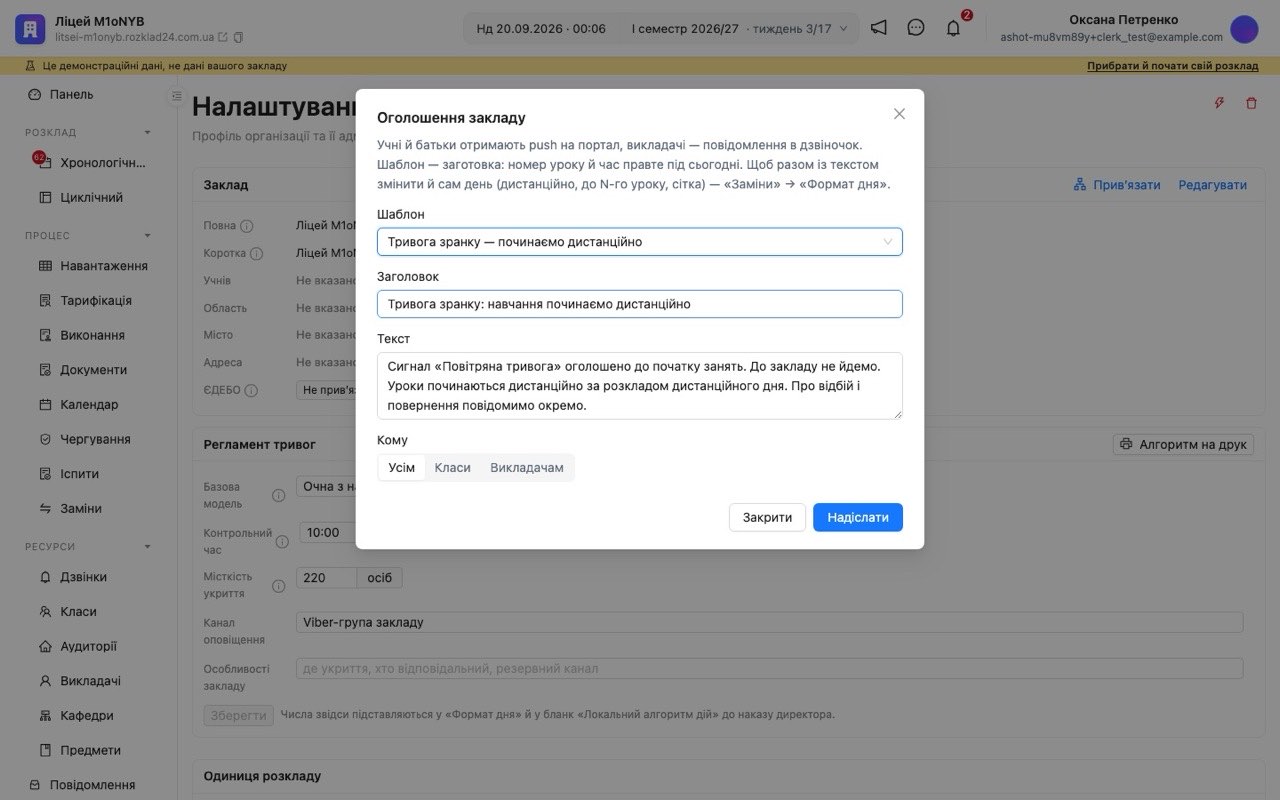1280x800 pixels.
Task: Click the red lightning bolt icon
Action: (1219, 103)
